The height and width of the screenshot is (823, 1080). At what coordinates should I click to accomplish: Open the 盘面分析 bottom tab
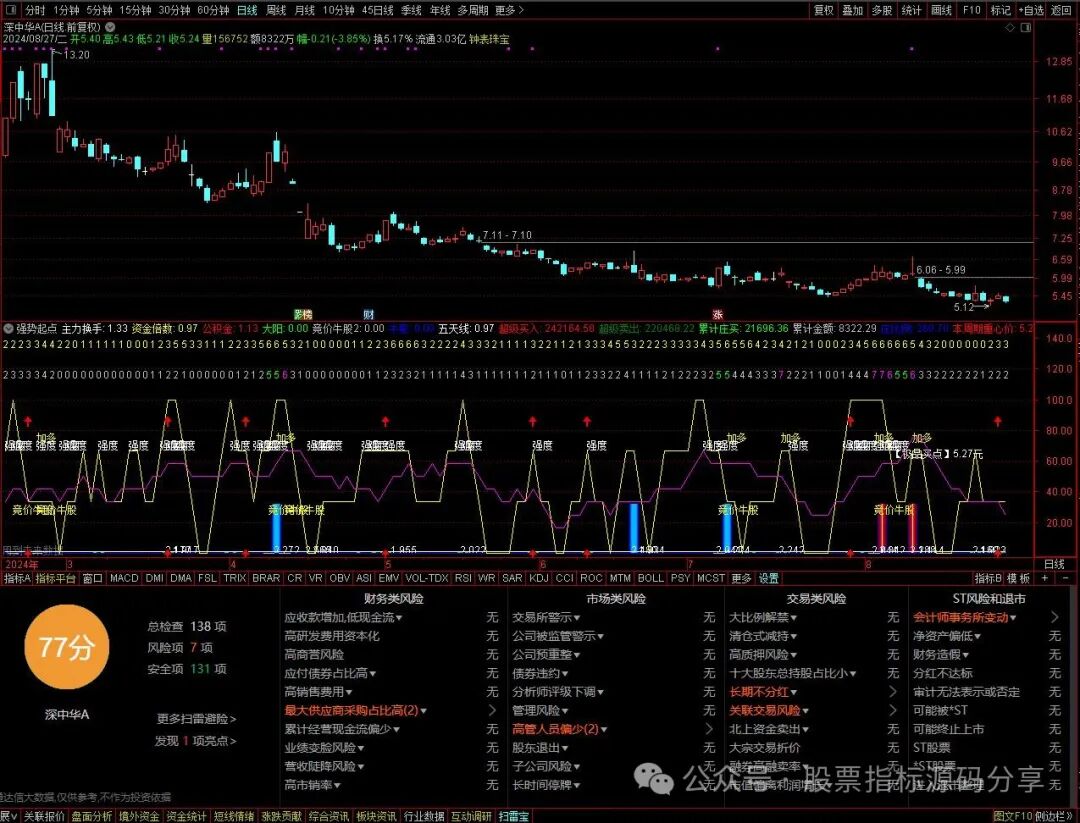point(92,816)
